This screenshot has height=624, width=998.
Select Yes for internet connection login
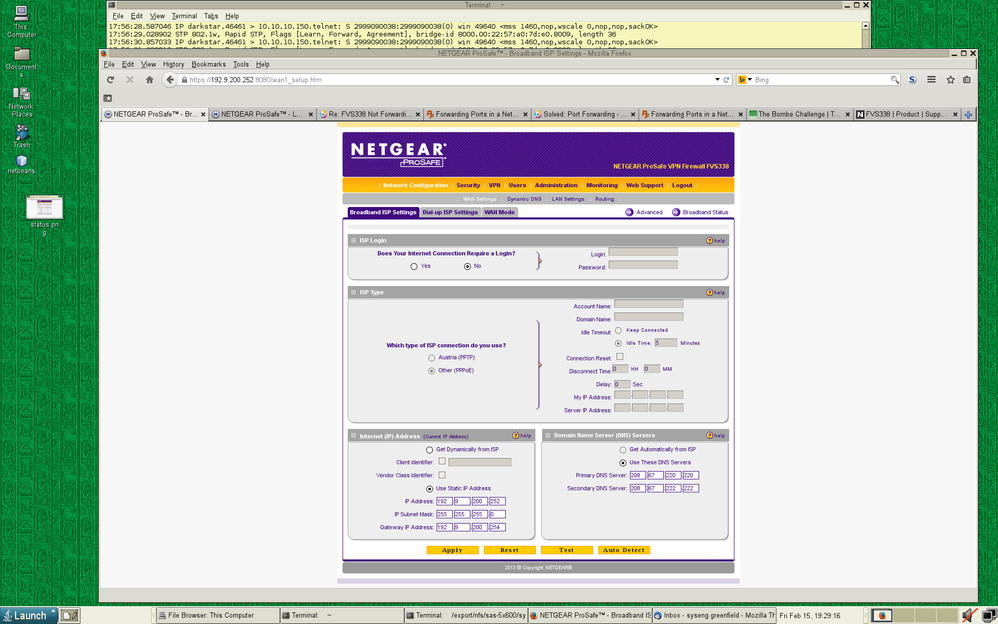tap(413, 266)
